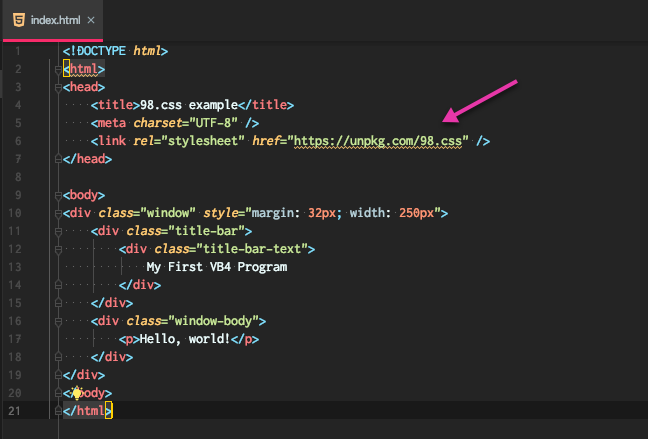Collapse the body section fold marker on line 9
Image resolution: width=648 pixels, height=439 pixels.
point(58,195)
